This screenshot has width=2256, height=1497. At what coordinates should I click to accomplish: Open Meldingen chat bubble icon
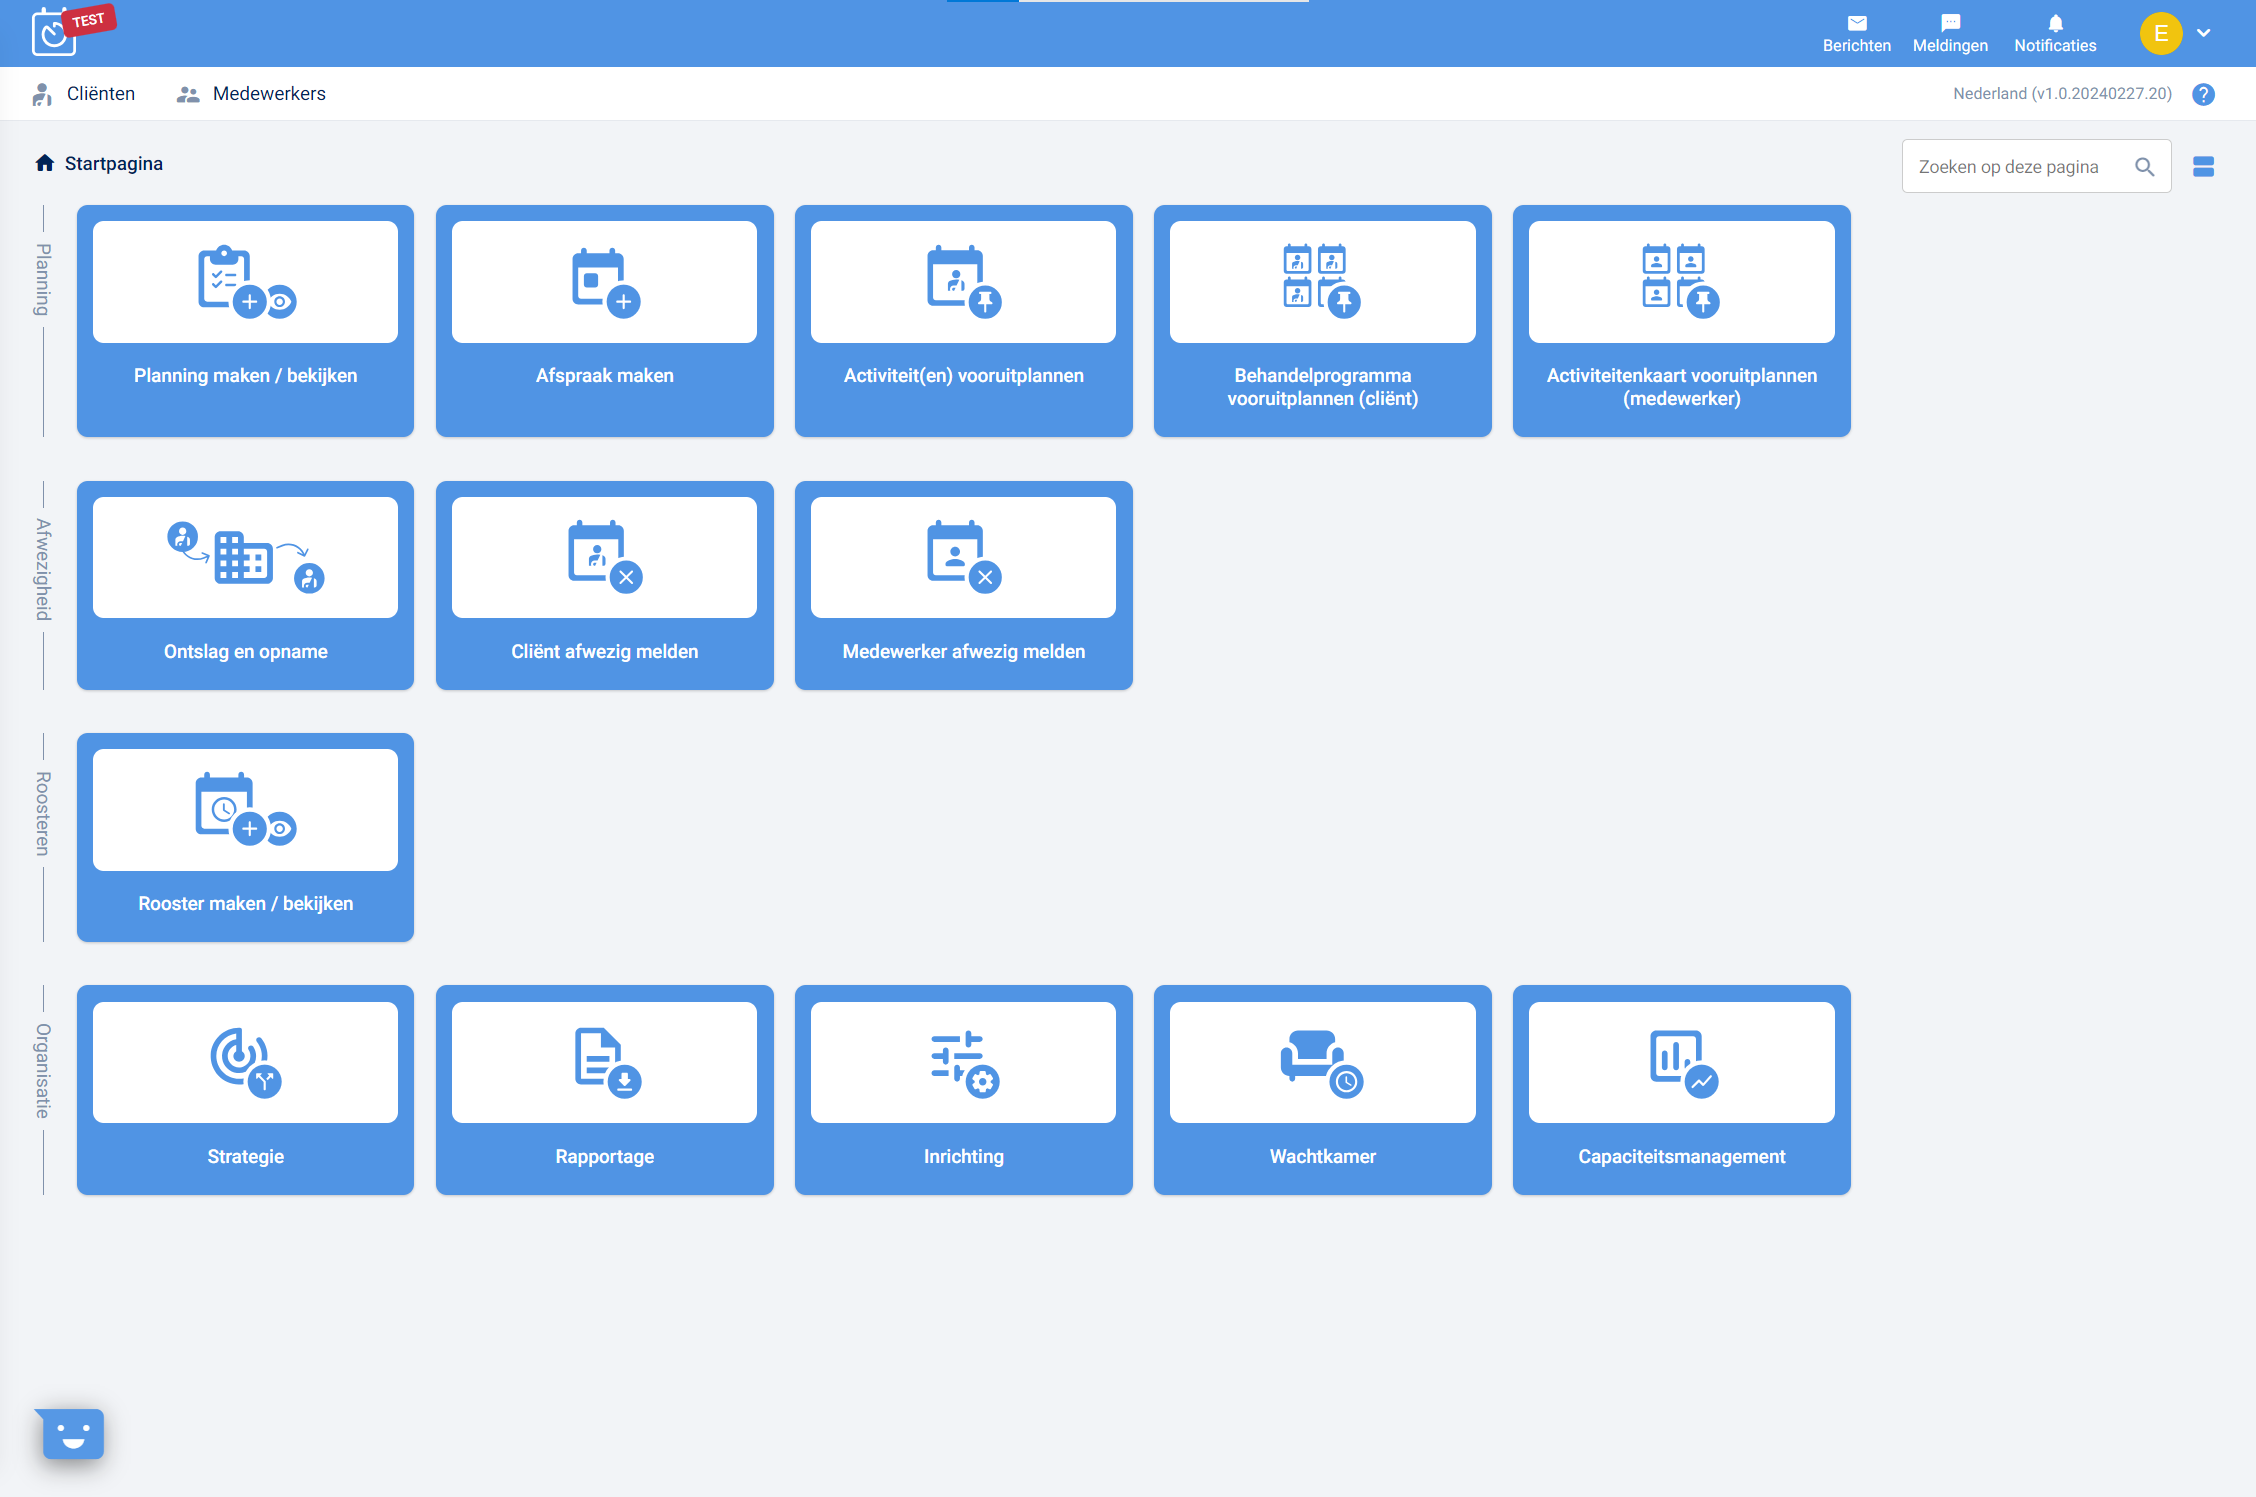click(1950, 22)
